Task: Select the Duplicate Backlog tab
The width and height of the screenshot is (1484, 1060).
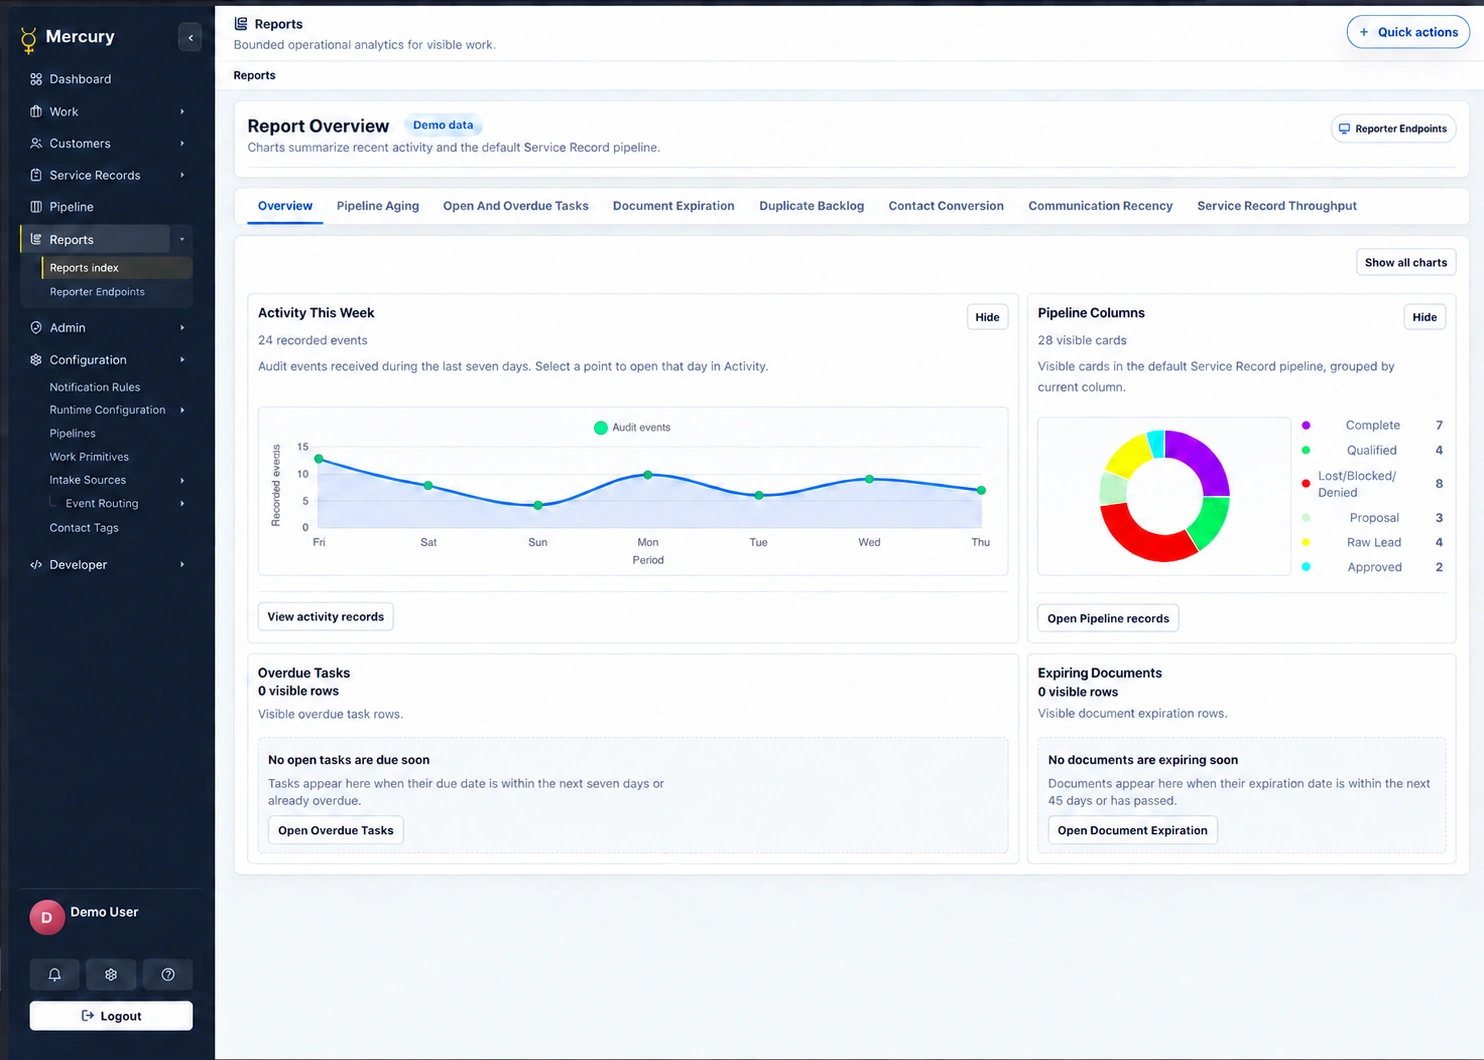Action: coord(811,206)
